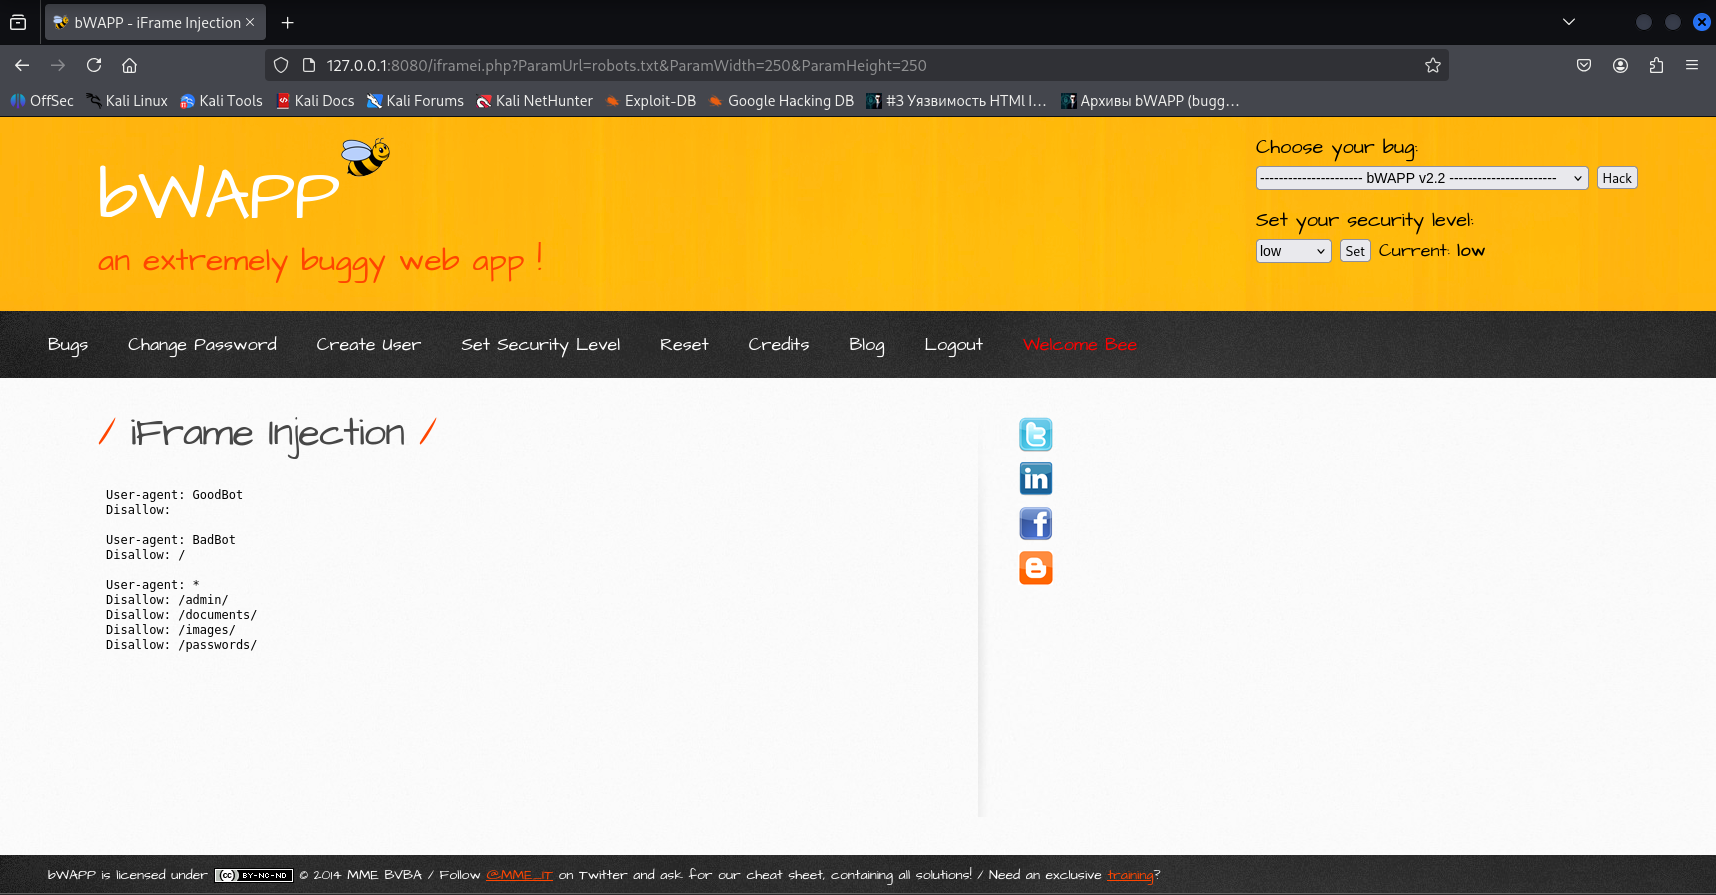This screenshot has width=1716, height=895.
Task: Open the Blogger icon link
Action: click(x=1035, y=568)
